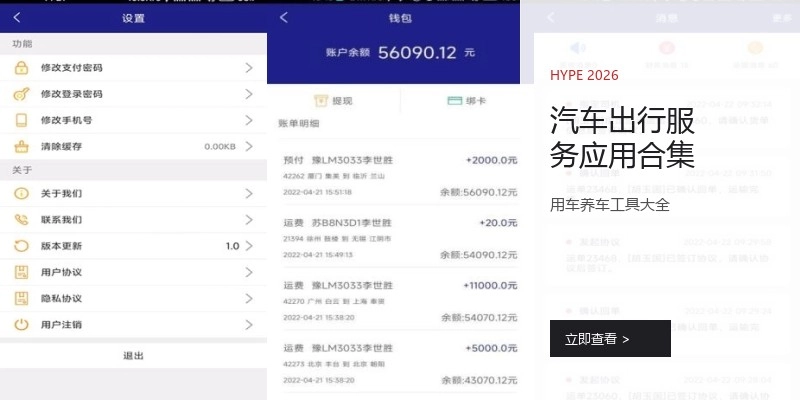The width and height of the screenshot is (800, 400).
Task: Open the 清除缓存 chevron
Action: click(x=249, y=147)
